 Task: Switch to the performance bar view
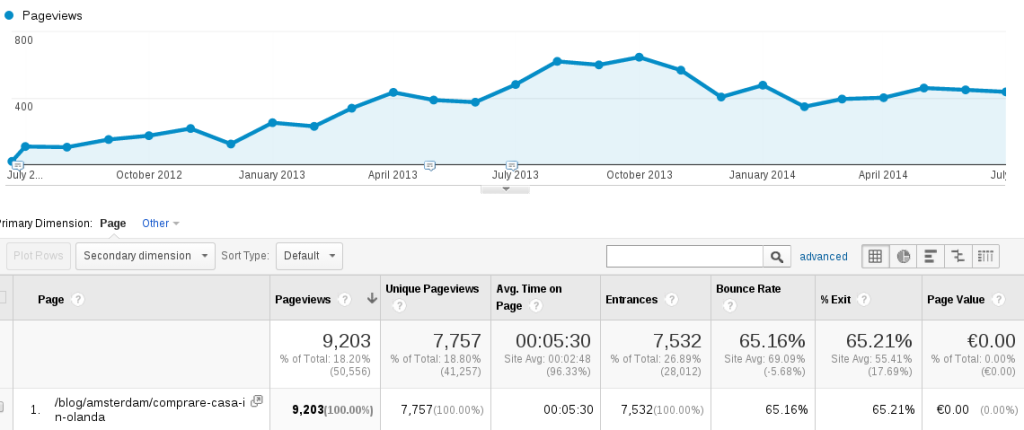pyautogui.click(x=931, y=256)
